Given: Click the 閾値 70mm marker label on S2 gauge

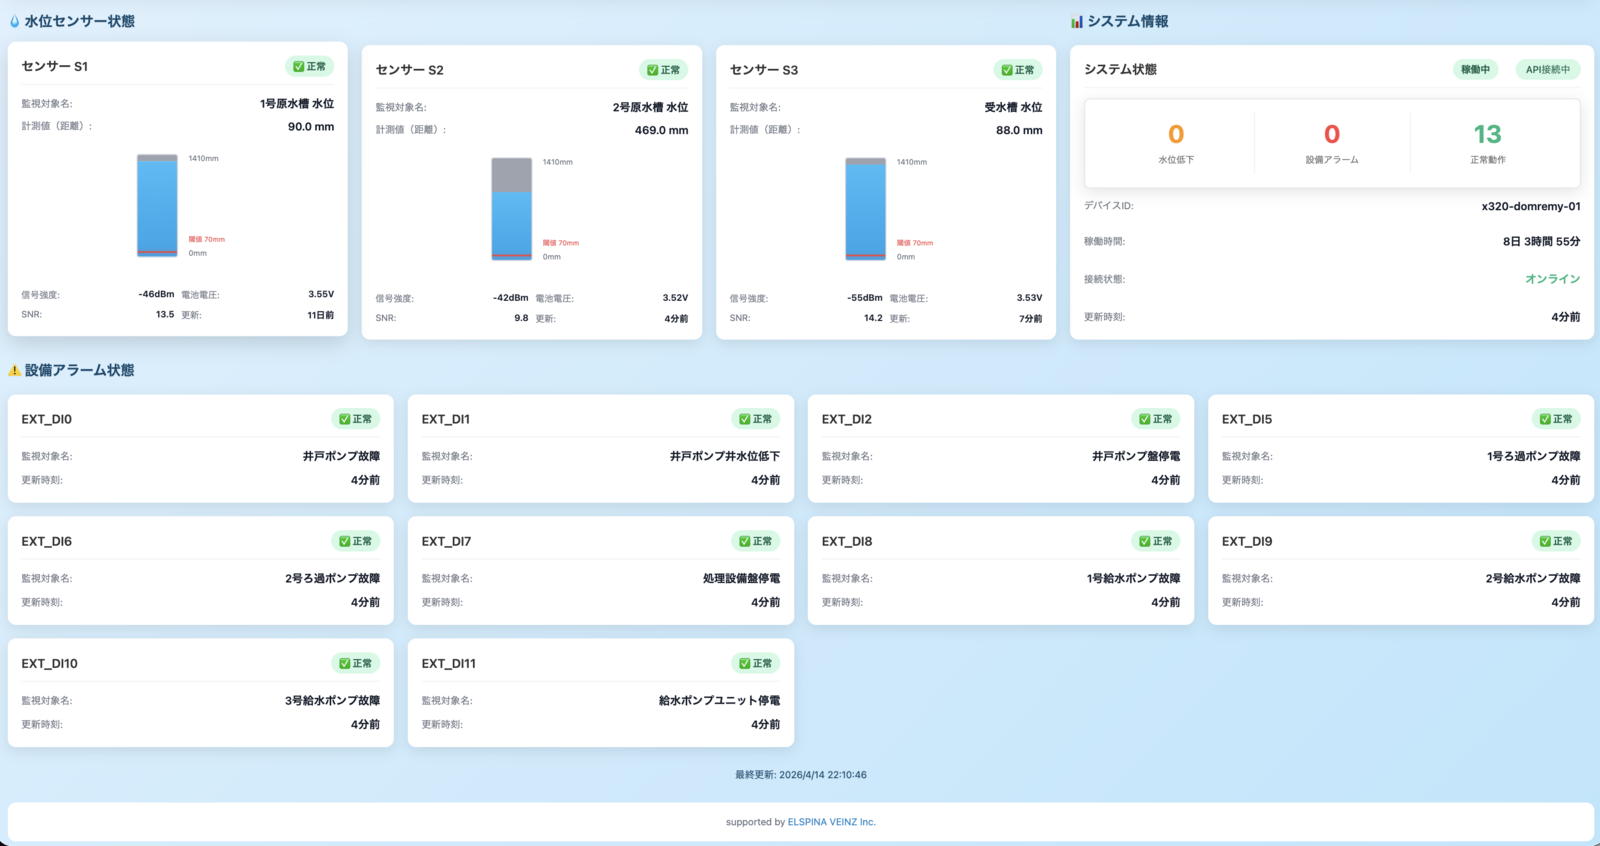Looking at the screenshot, I should pyautogui.click(x=561, y=243).
